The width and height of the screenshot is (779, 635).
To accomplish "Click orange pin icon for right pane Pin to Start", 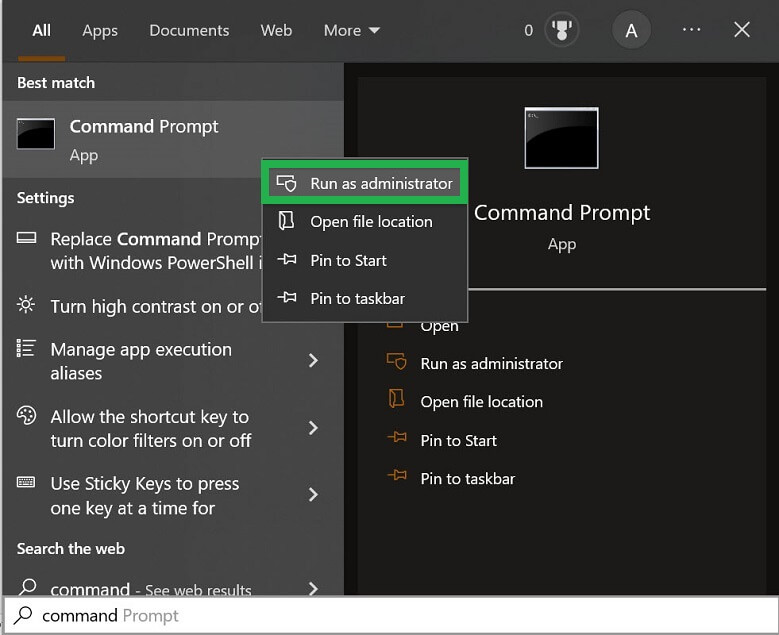I will click(396, 437).
